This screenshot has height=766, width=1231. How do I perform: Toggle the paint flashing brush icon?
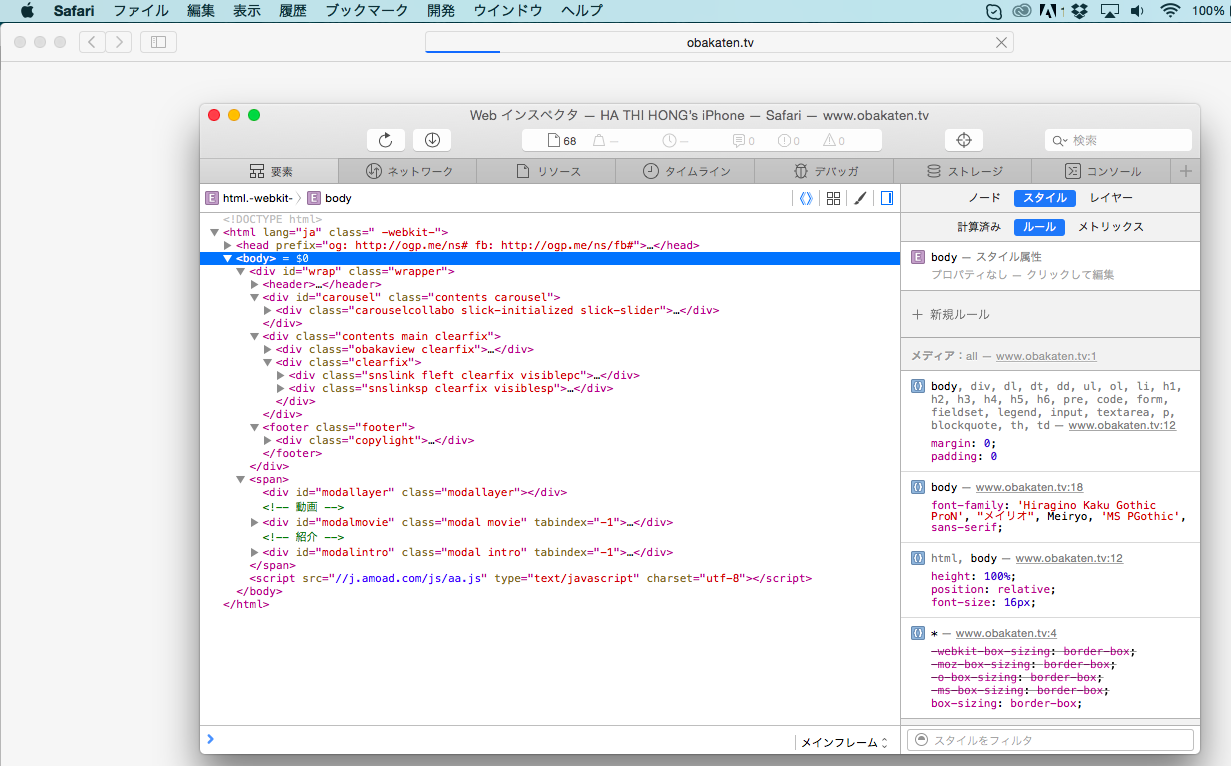click(859, 198)
